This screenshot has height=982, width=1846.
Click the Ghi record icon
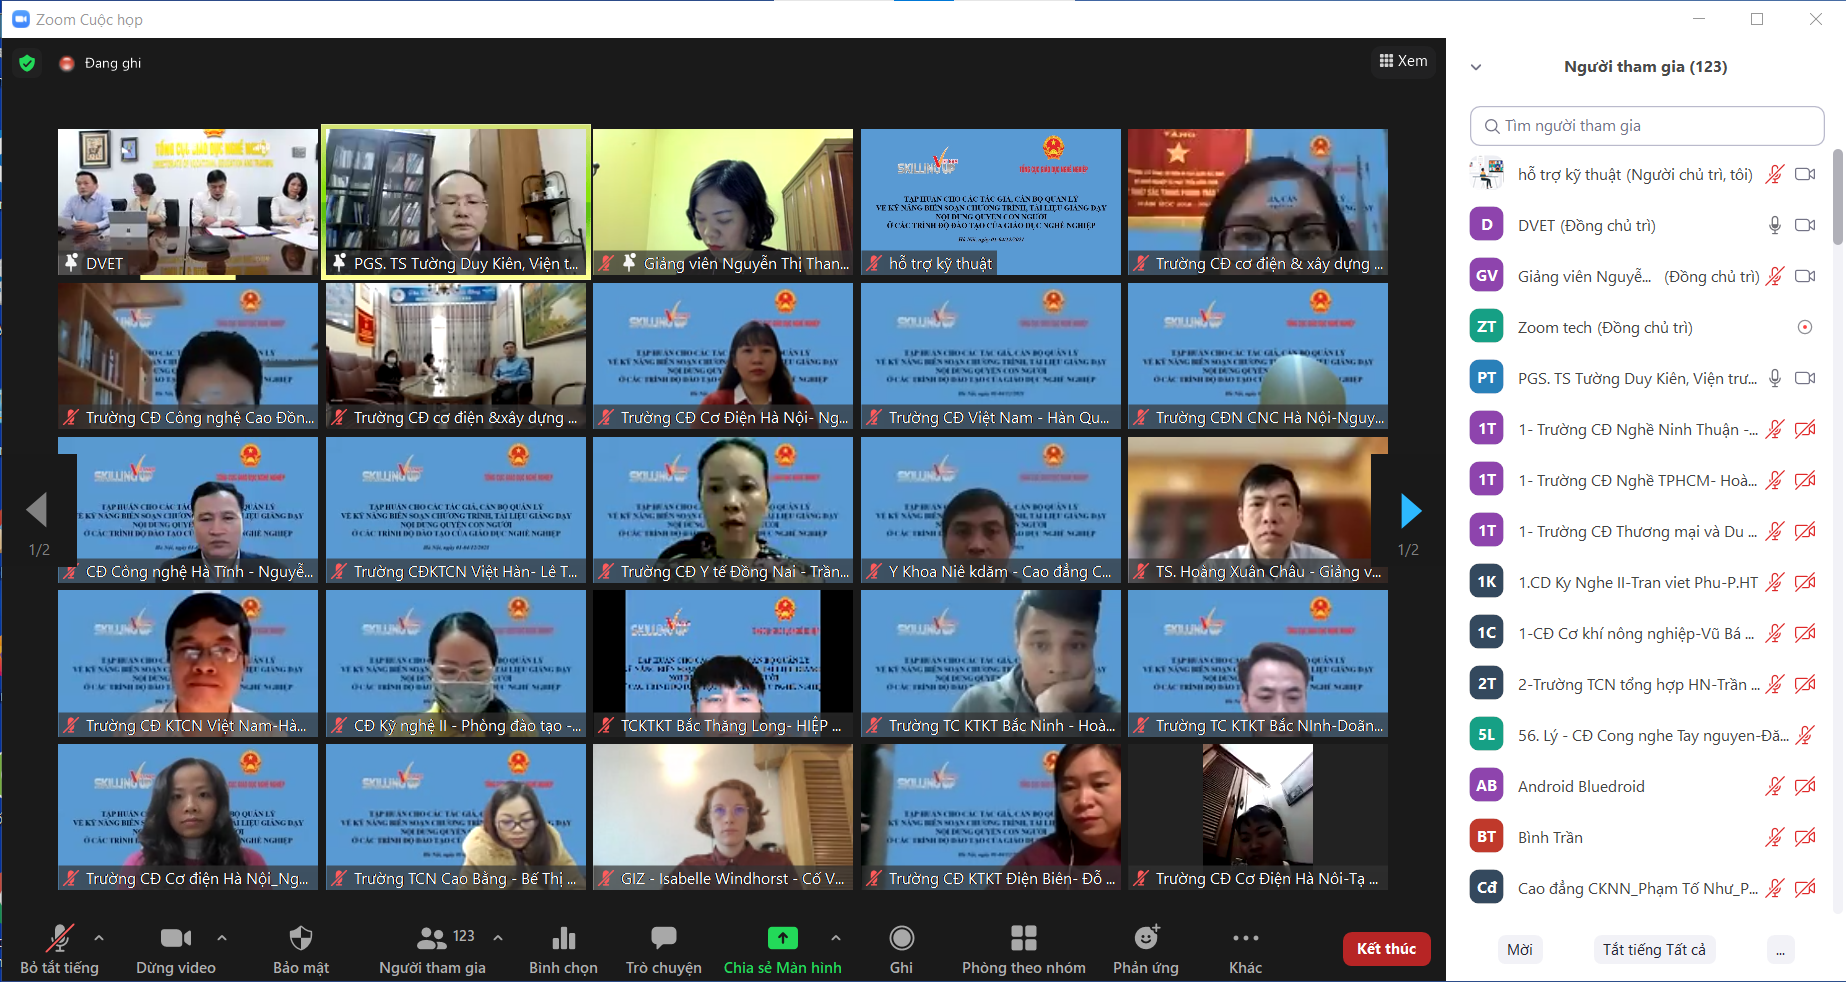click(x=901, y=938)
